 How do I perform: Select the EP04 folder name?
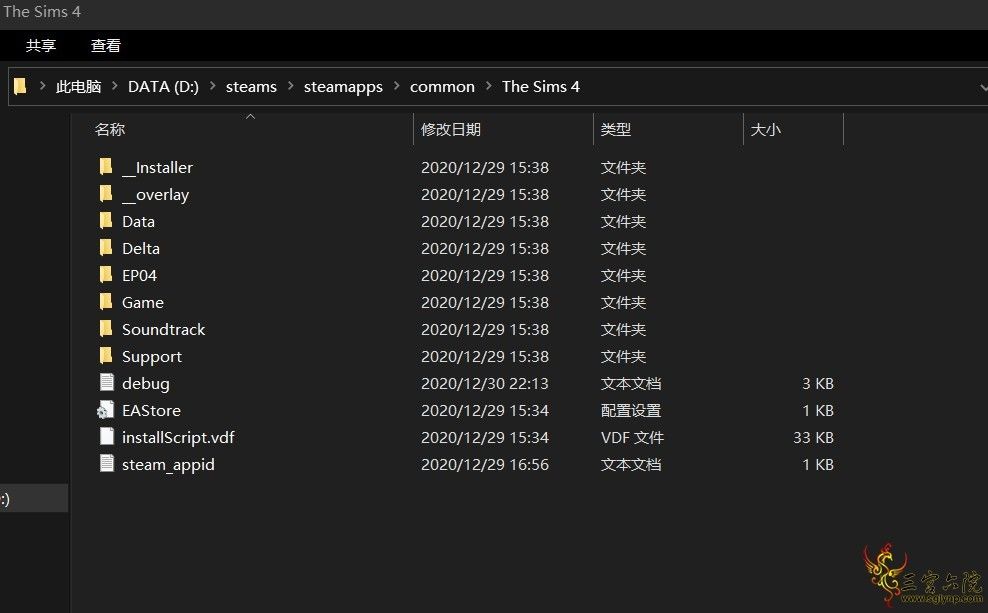tap(139, 275)
